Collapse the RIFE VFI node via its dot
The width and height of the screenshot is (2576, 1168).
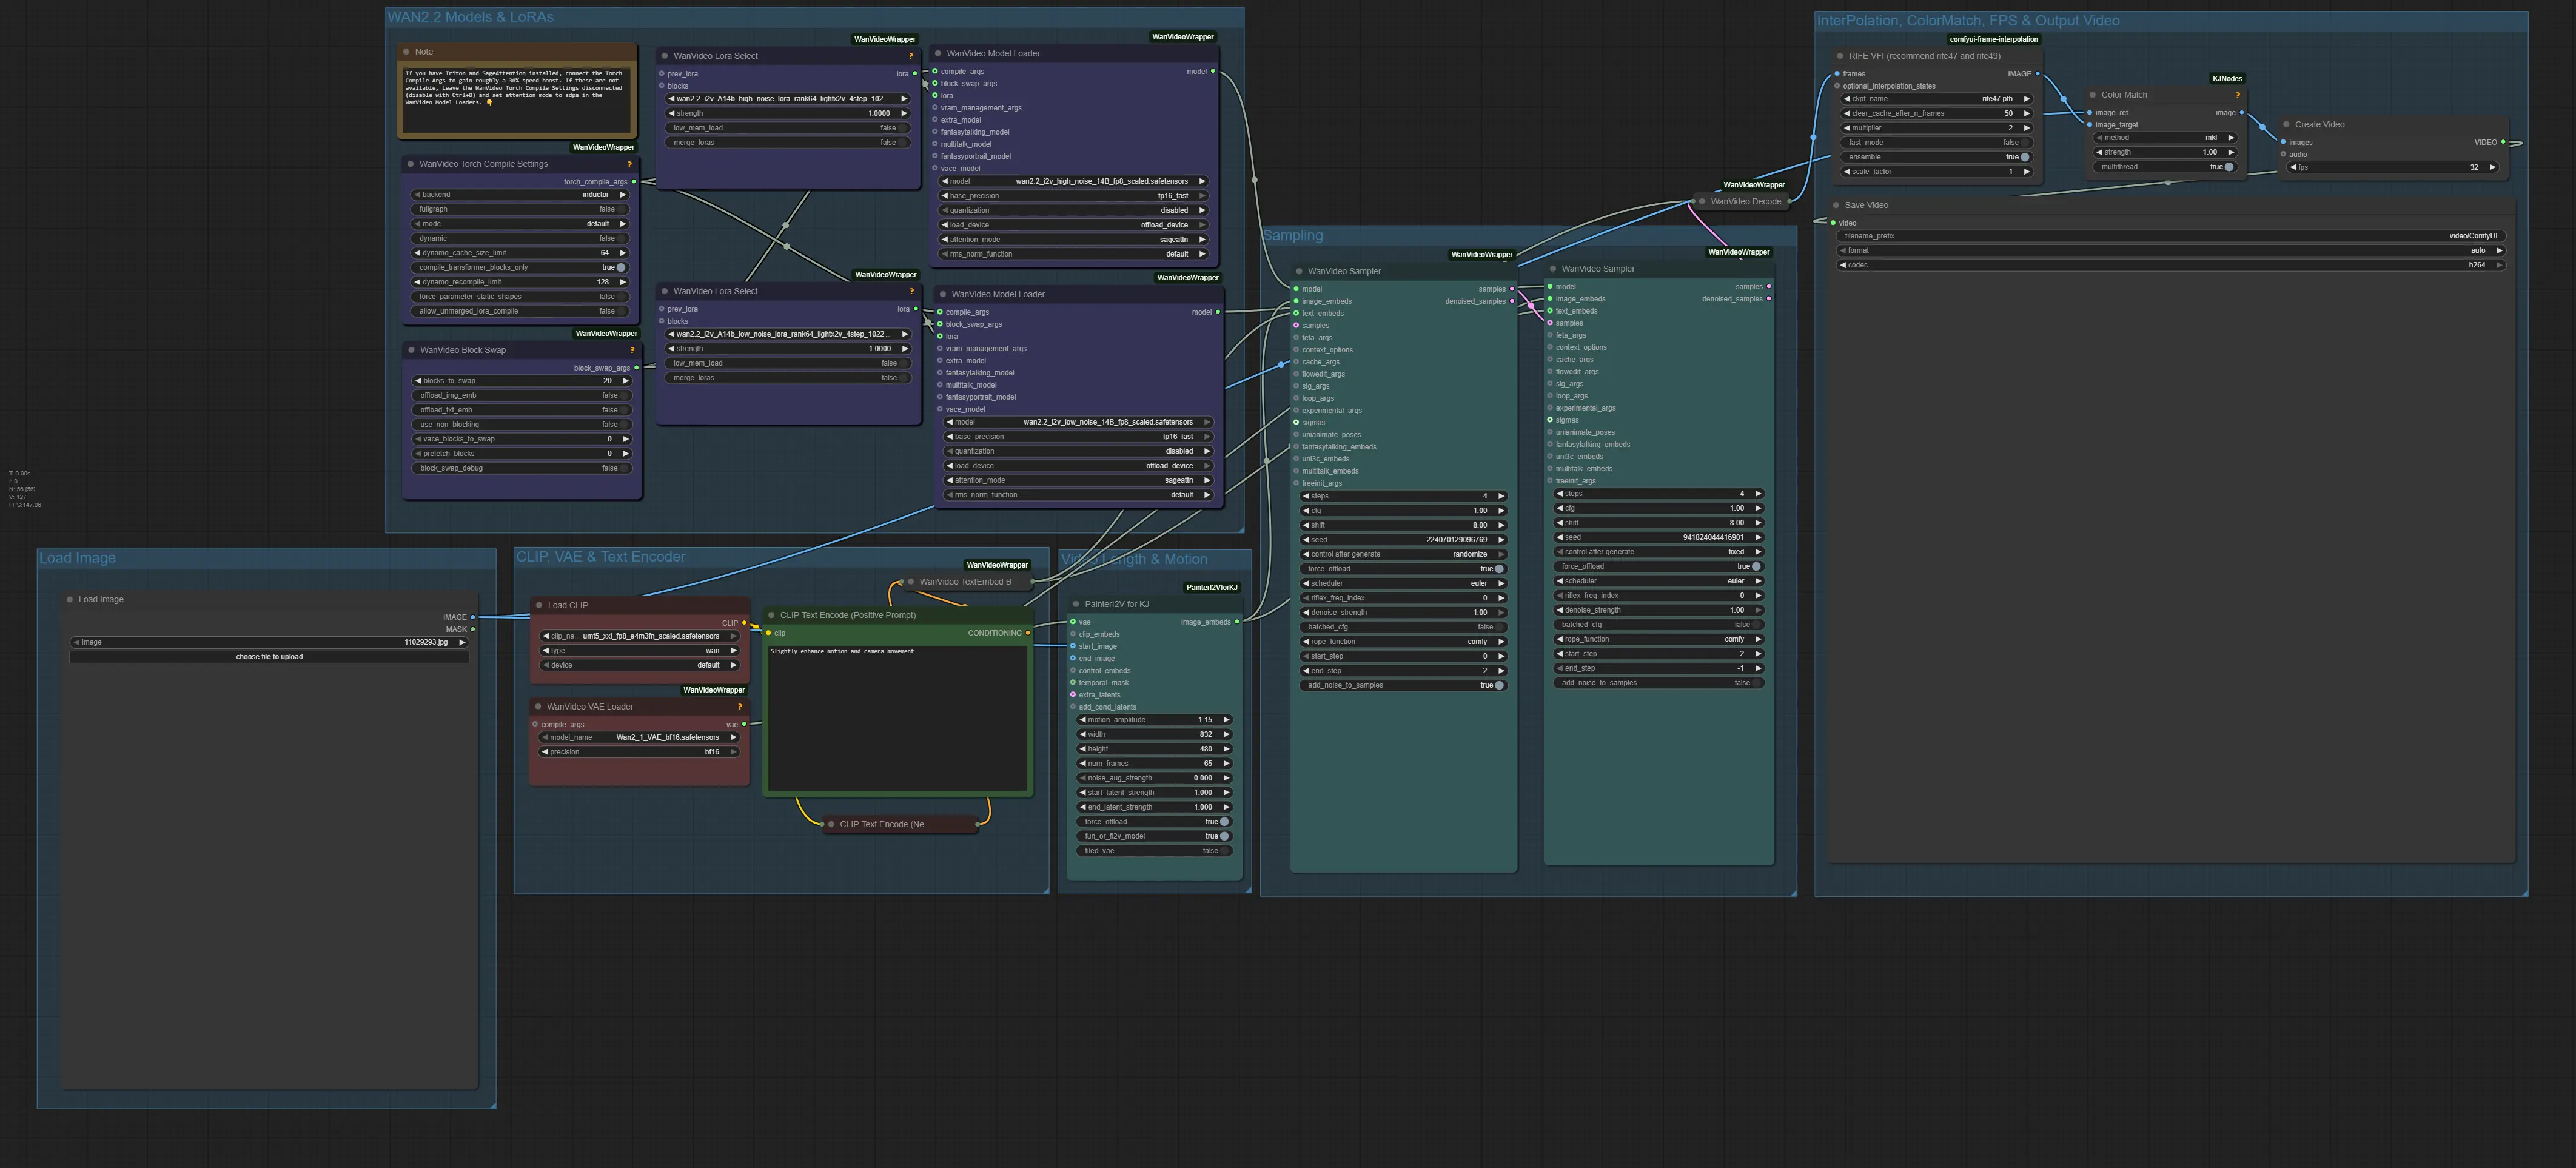pos(1839,56)
